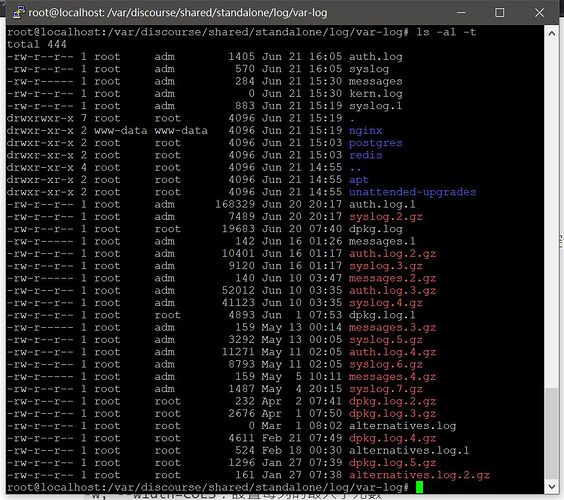Click the syslog.4.gz file name
Viewport: 564px width, 500px height.
click(x=386, y=303)
